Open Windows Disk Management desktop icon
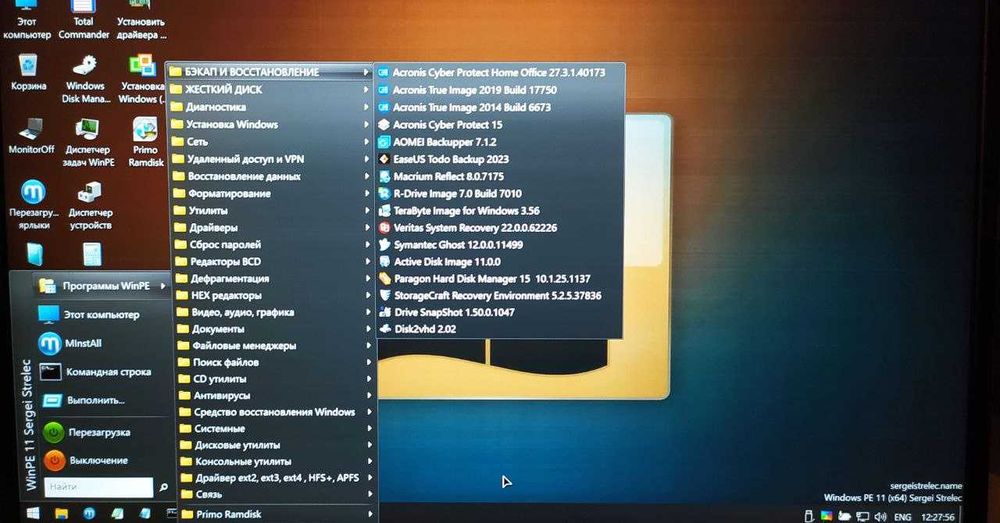The height and width of the screenshot is (523, 1000). [85, 78]
